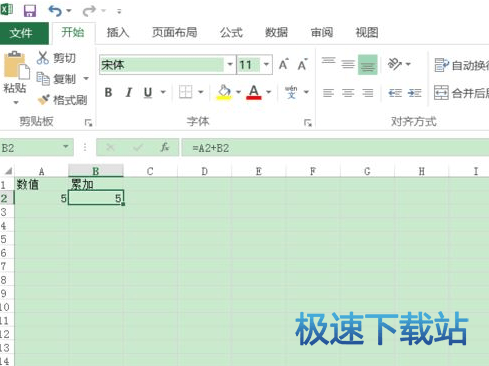The width and height of the screenshot is (489, 366).
Task: Select column C header
Action: coord(150,171)
